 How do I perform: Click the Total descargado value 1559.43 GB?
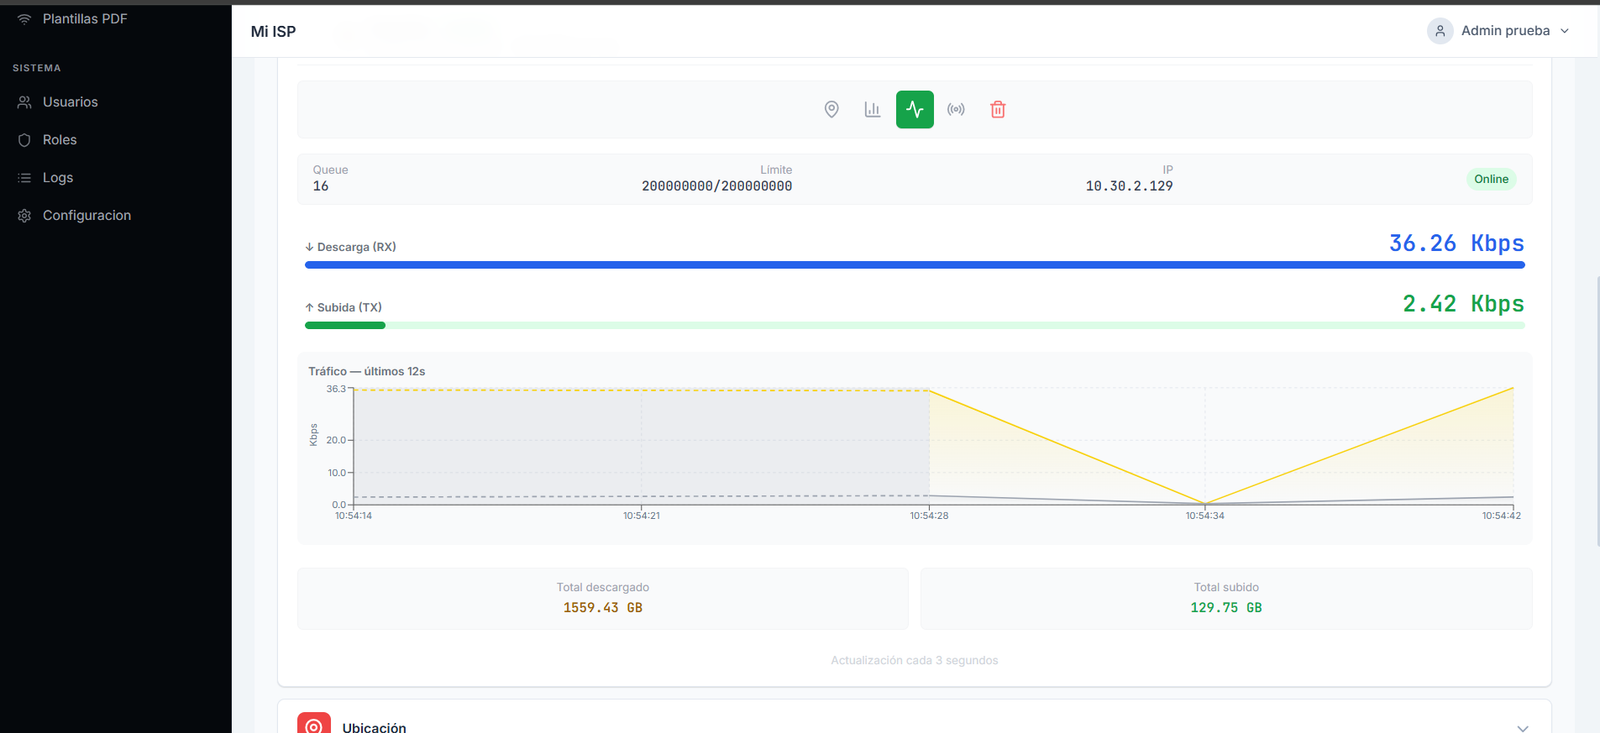[x=603, y=608]
